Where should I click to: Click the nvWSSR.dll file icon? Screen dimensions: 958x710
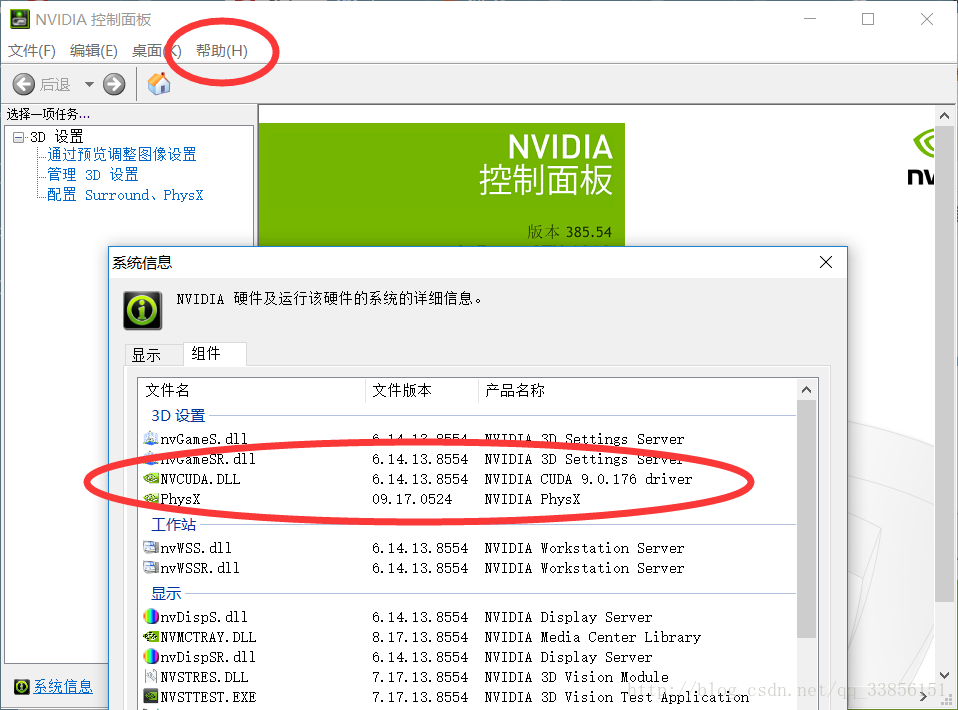coord(150,568)
